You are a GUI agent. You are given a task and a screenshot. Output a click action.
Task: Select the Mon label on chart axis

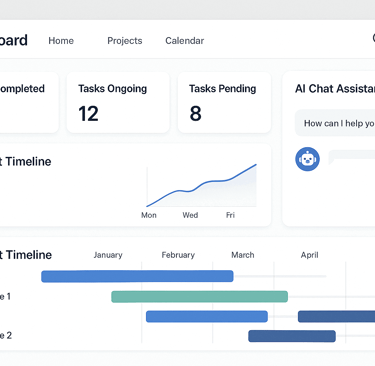pos(149,215)
